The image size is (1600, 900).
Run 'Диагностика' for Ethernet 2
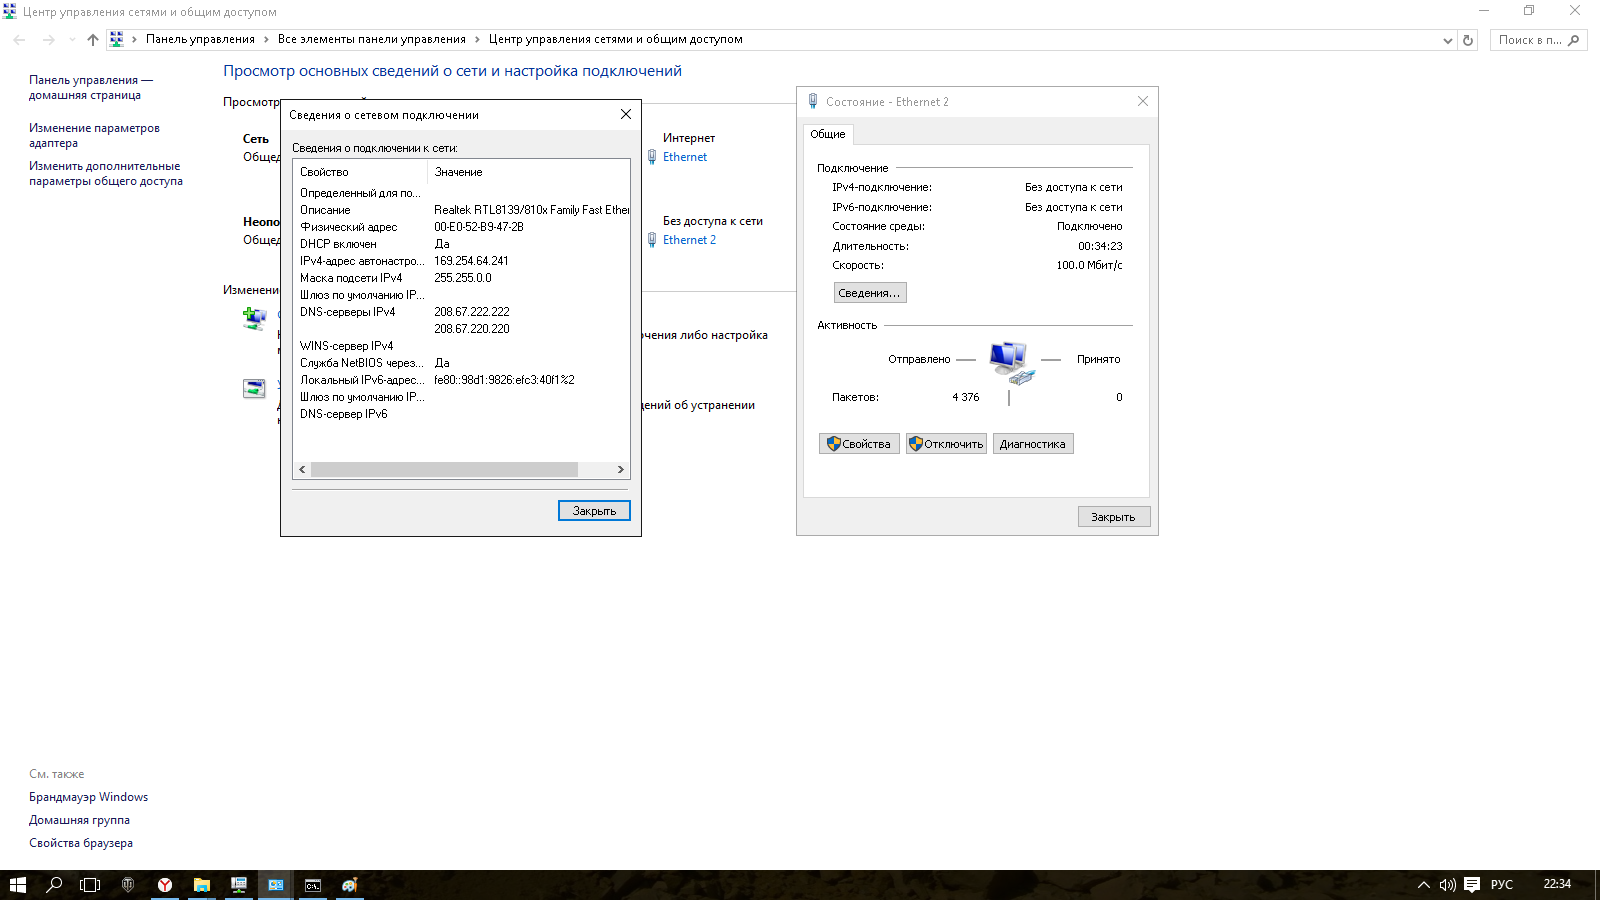point(1033,444)
